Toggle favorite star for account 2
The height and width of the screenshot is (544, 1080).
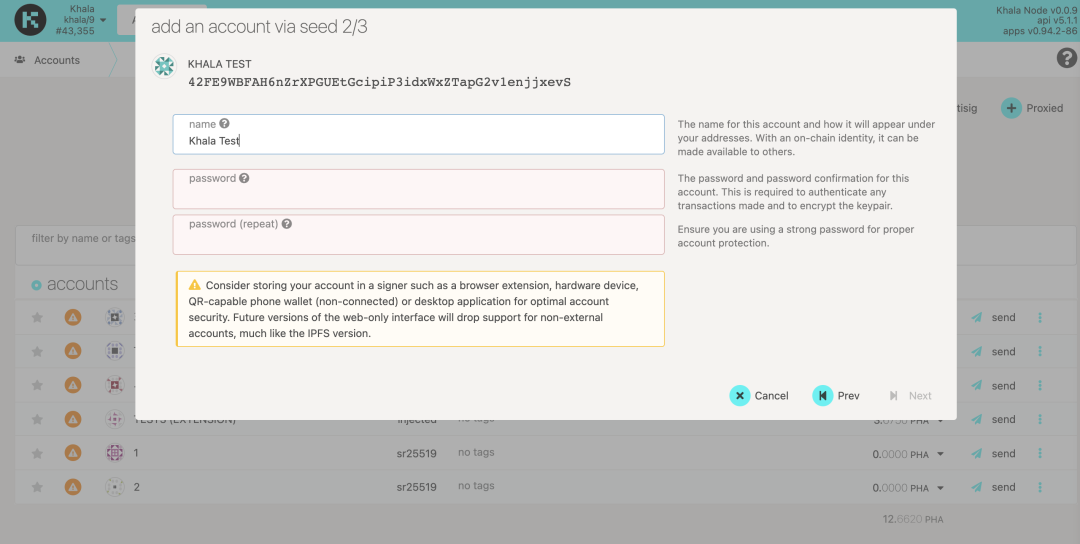coord(37,488)
